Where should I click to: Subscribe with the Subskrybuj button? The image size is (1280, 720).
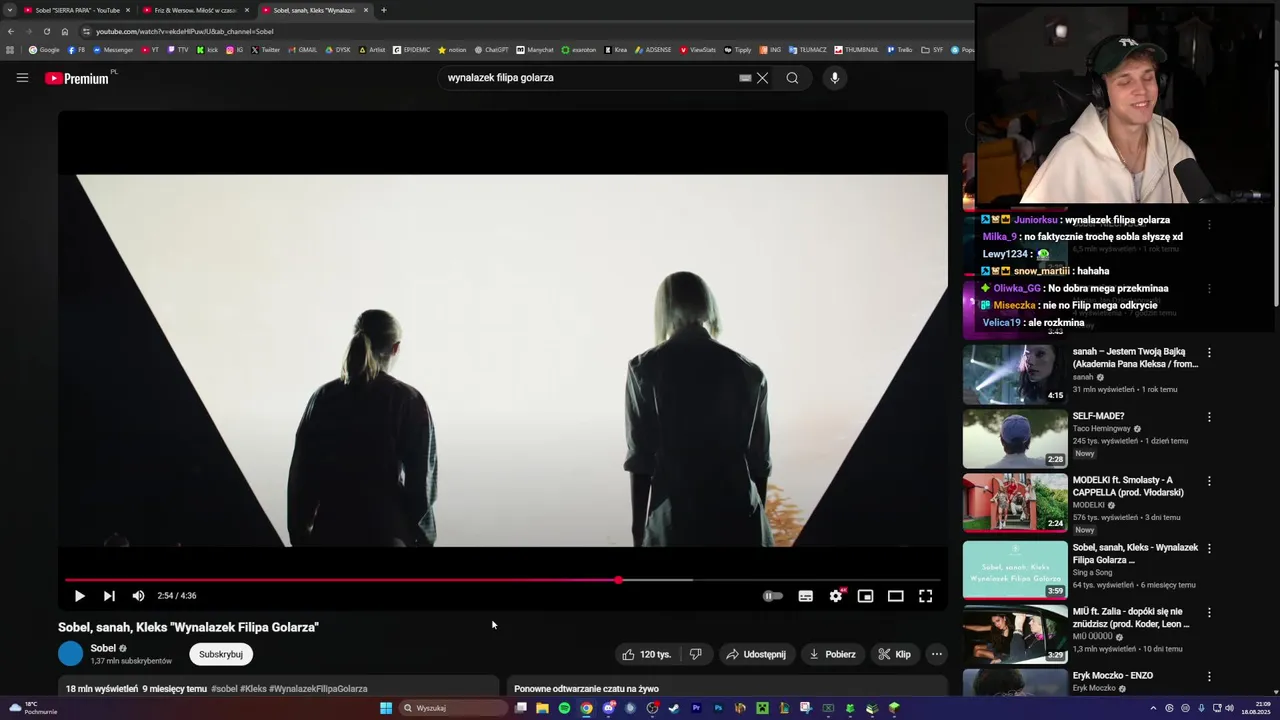[x=221, y=654]
